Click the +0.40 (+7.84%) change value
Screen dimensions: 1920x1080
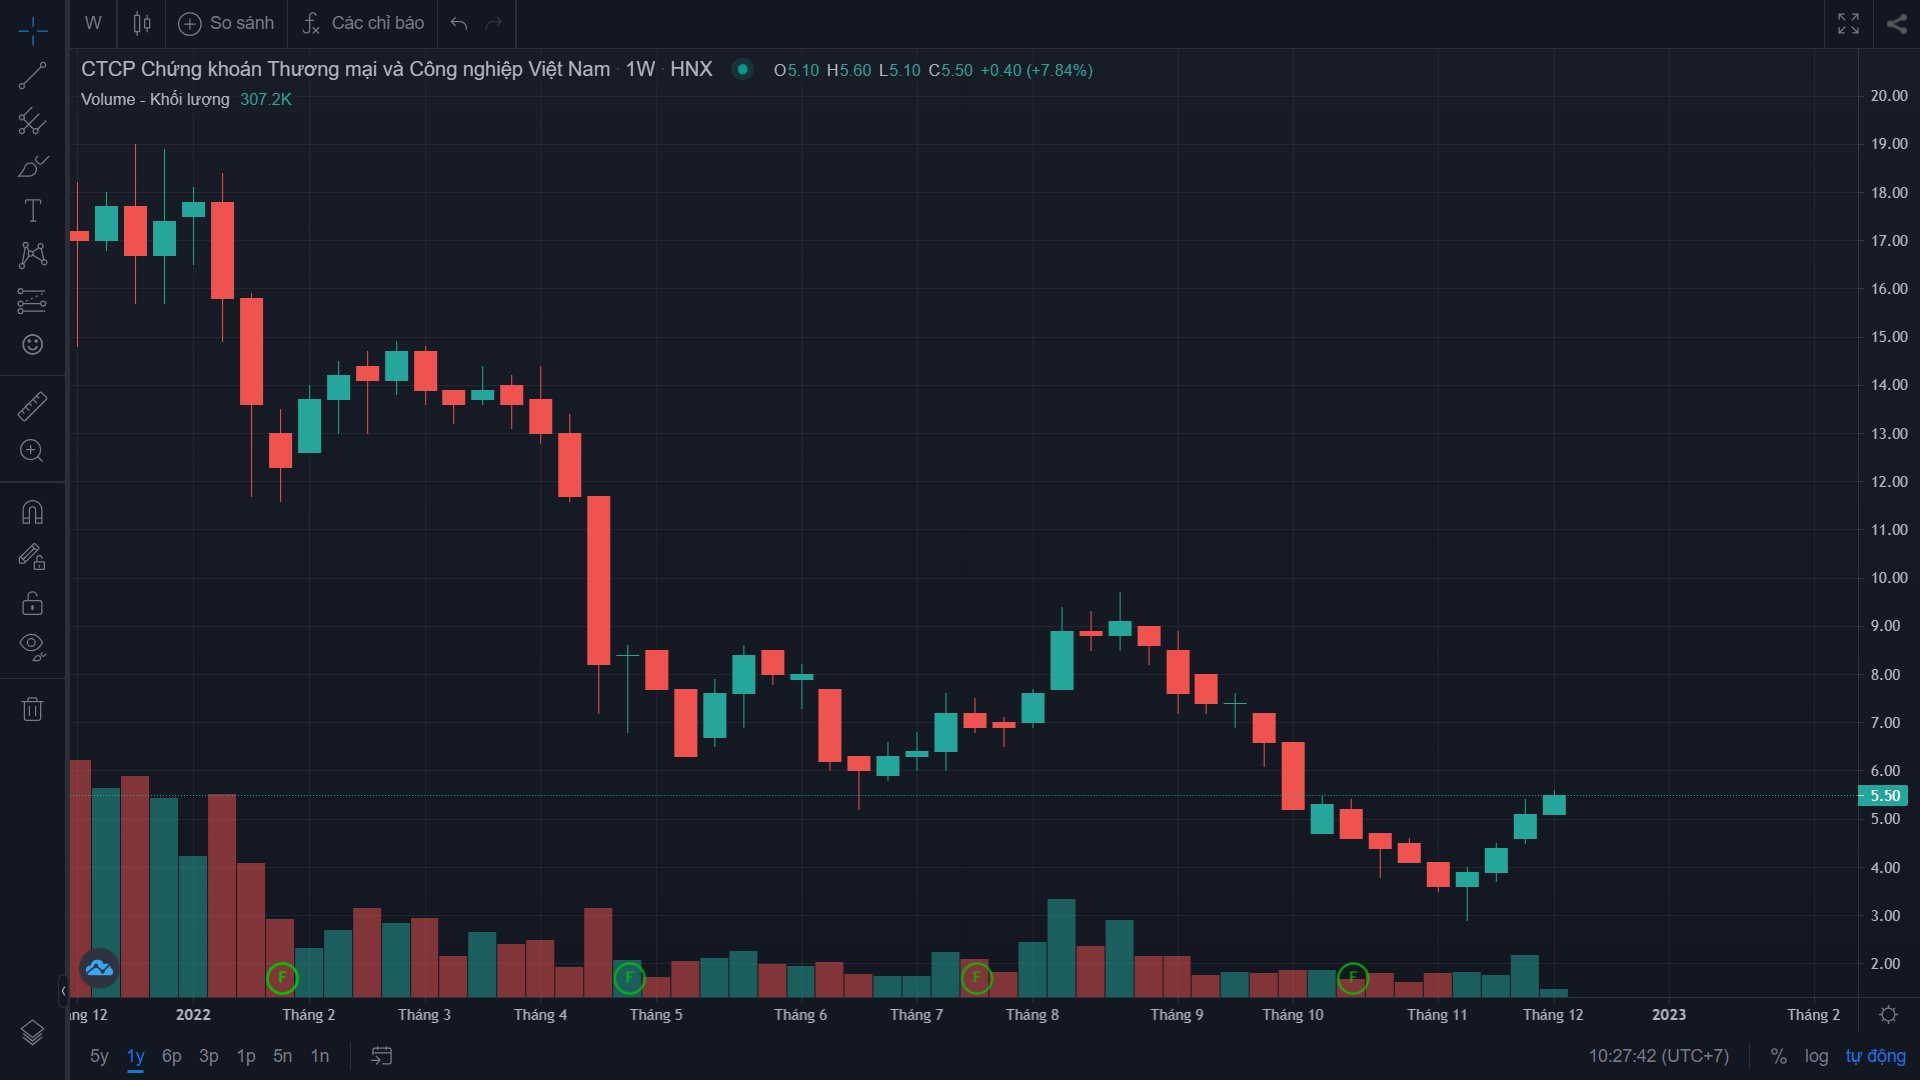pos(1036,70)
